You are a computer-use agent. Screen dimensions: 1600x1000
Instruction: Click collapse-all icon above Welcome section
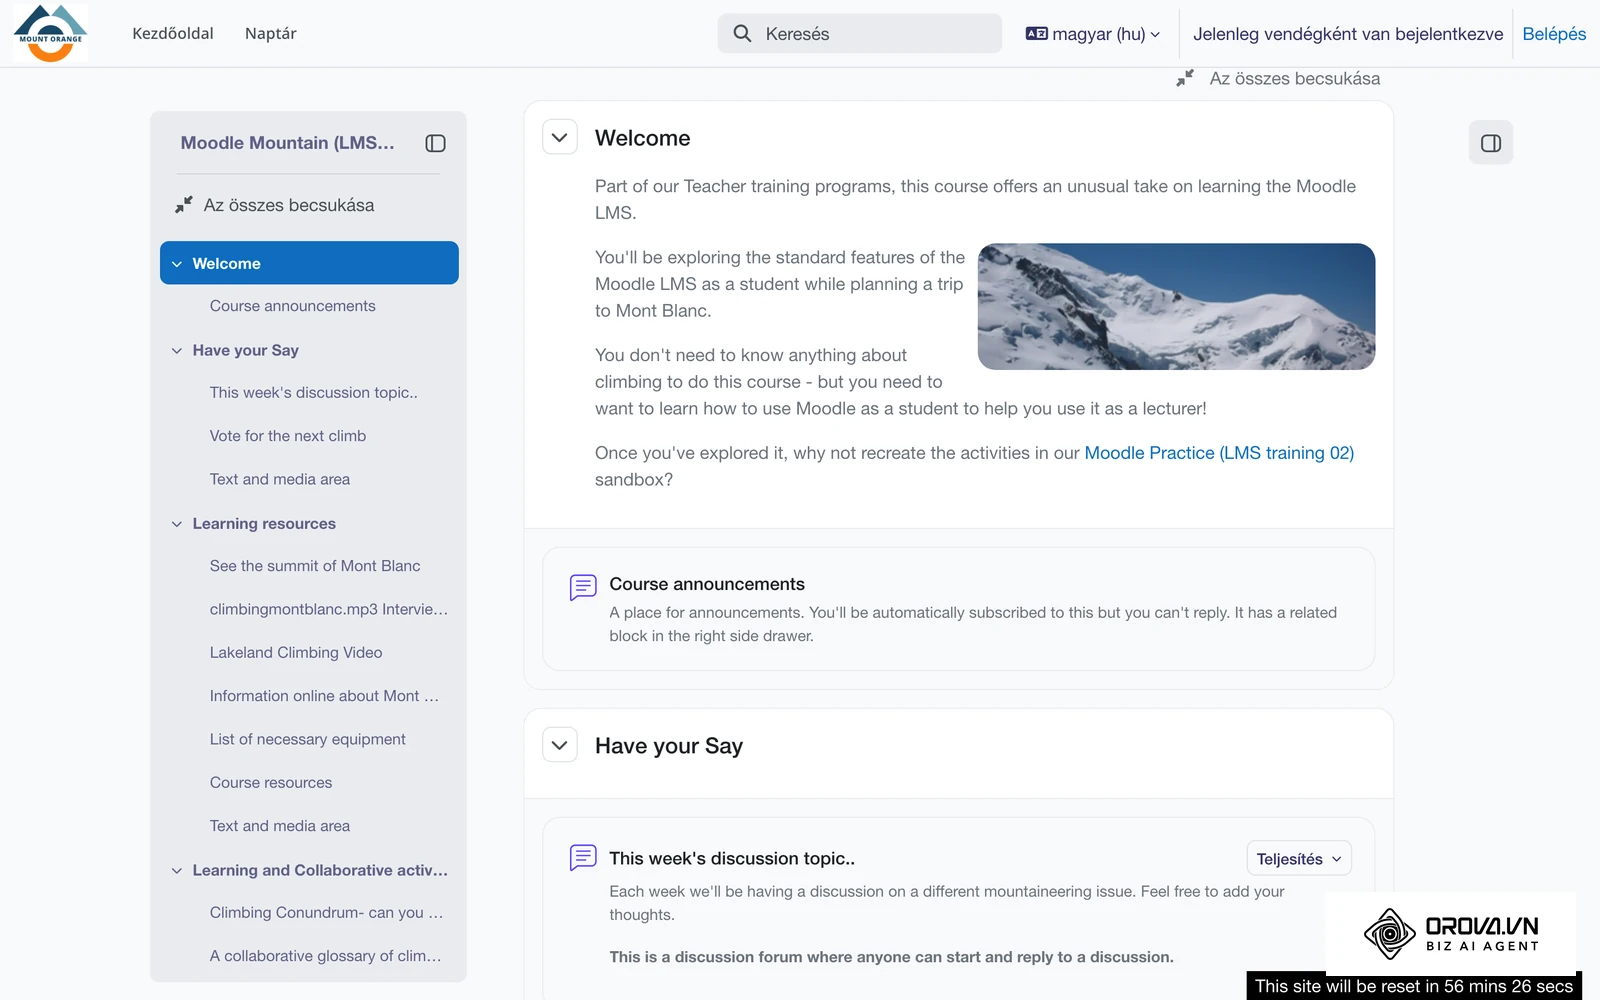click(1185, 78)
